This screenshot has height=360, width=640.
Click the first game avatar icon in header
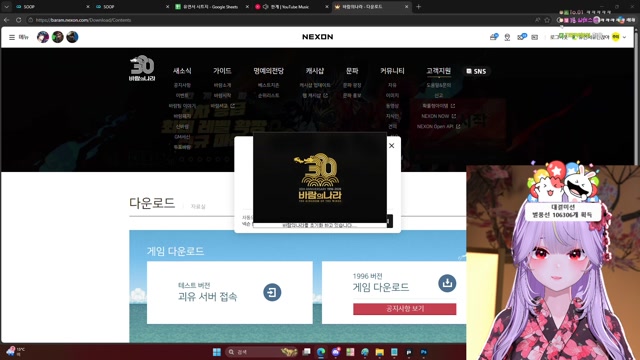tap(43, 37)
